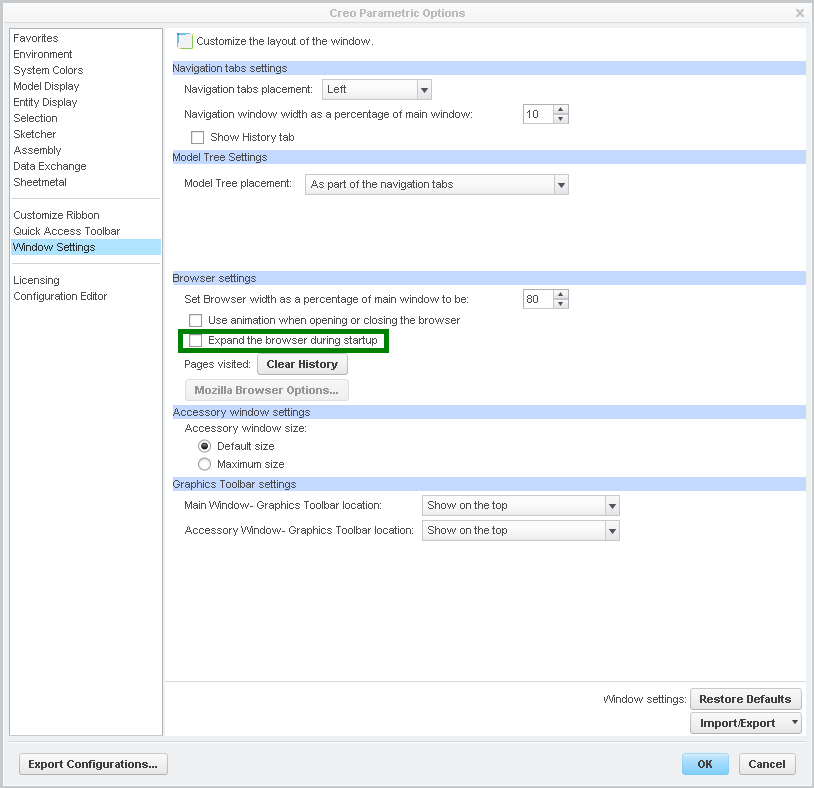This screenshot has height=788, width=814.
Task: Decrease browser width percentage value
Action: coord(561,304)
